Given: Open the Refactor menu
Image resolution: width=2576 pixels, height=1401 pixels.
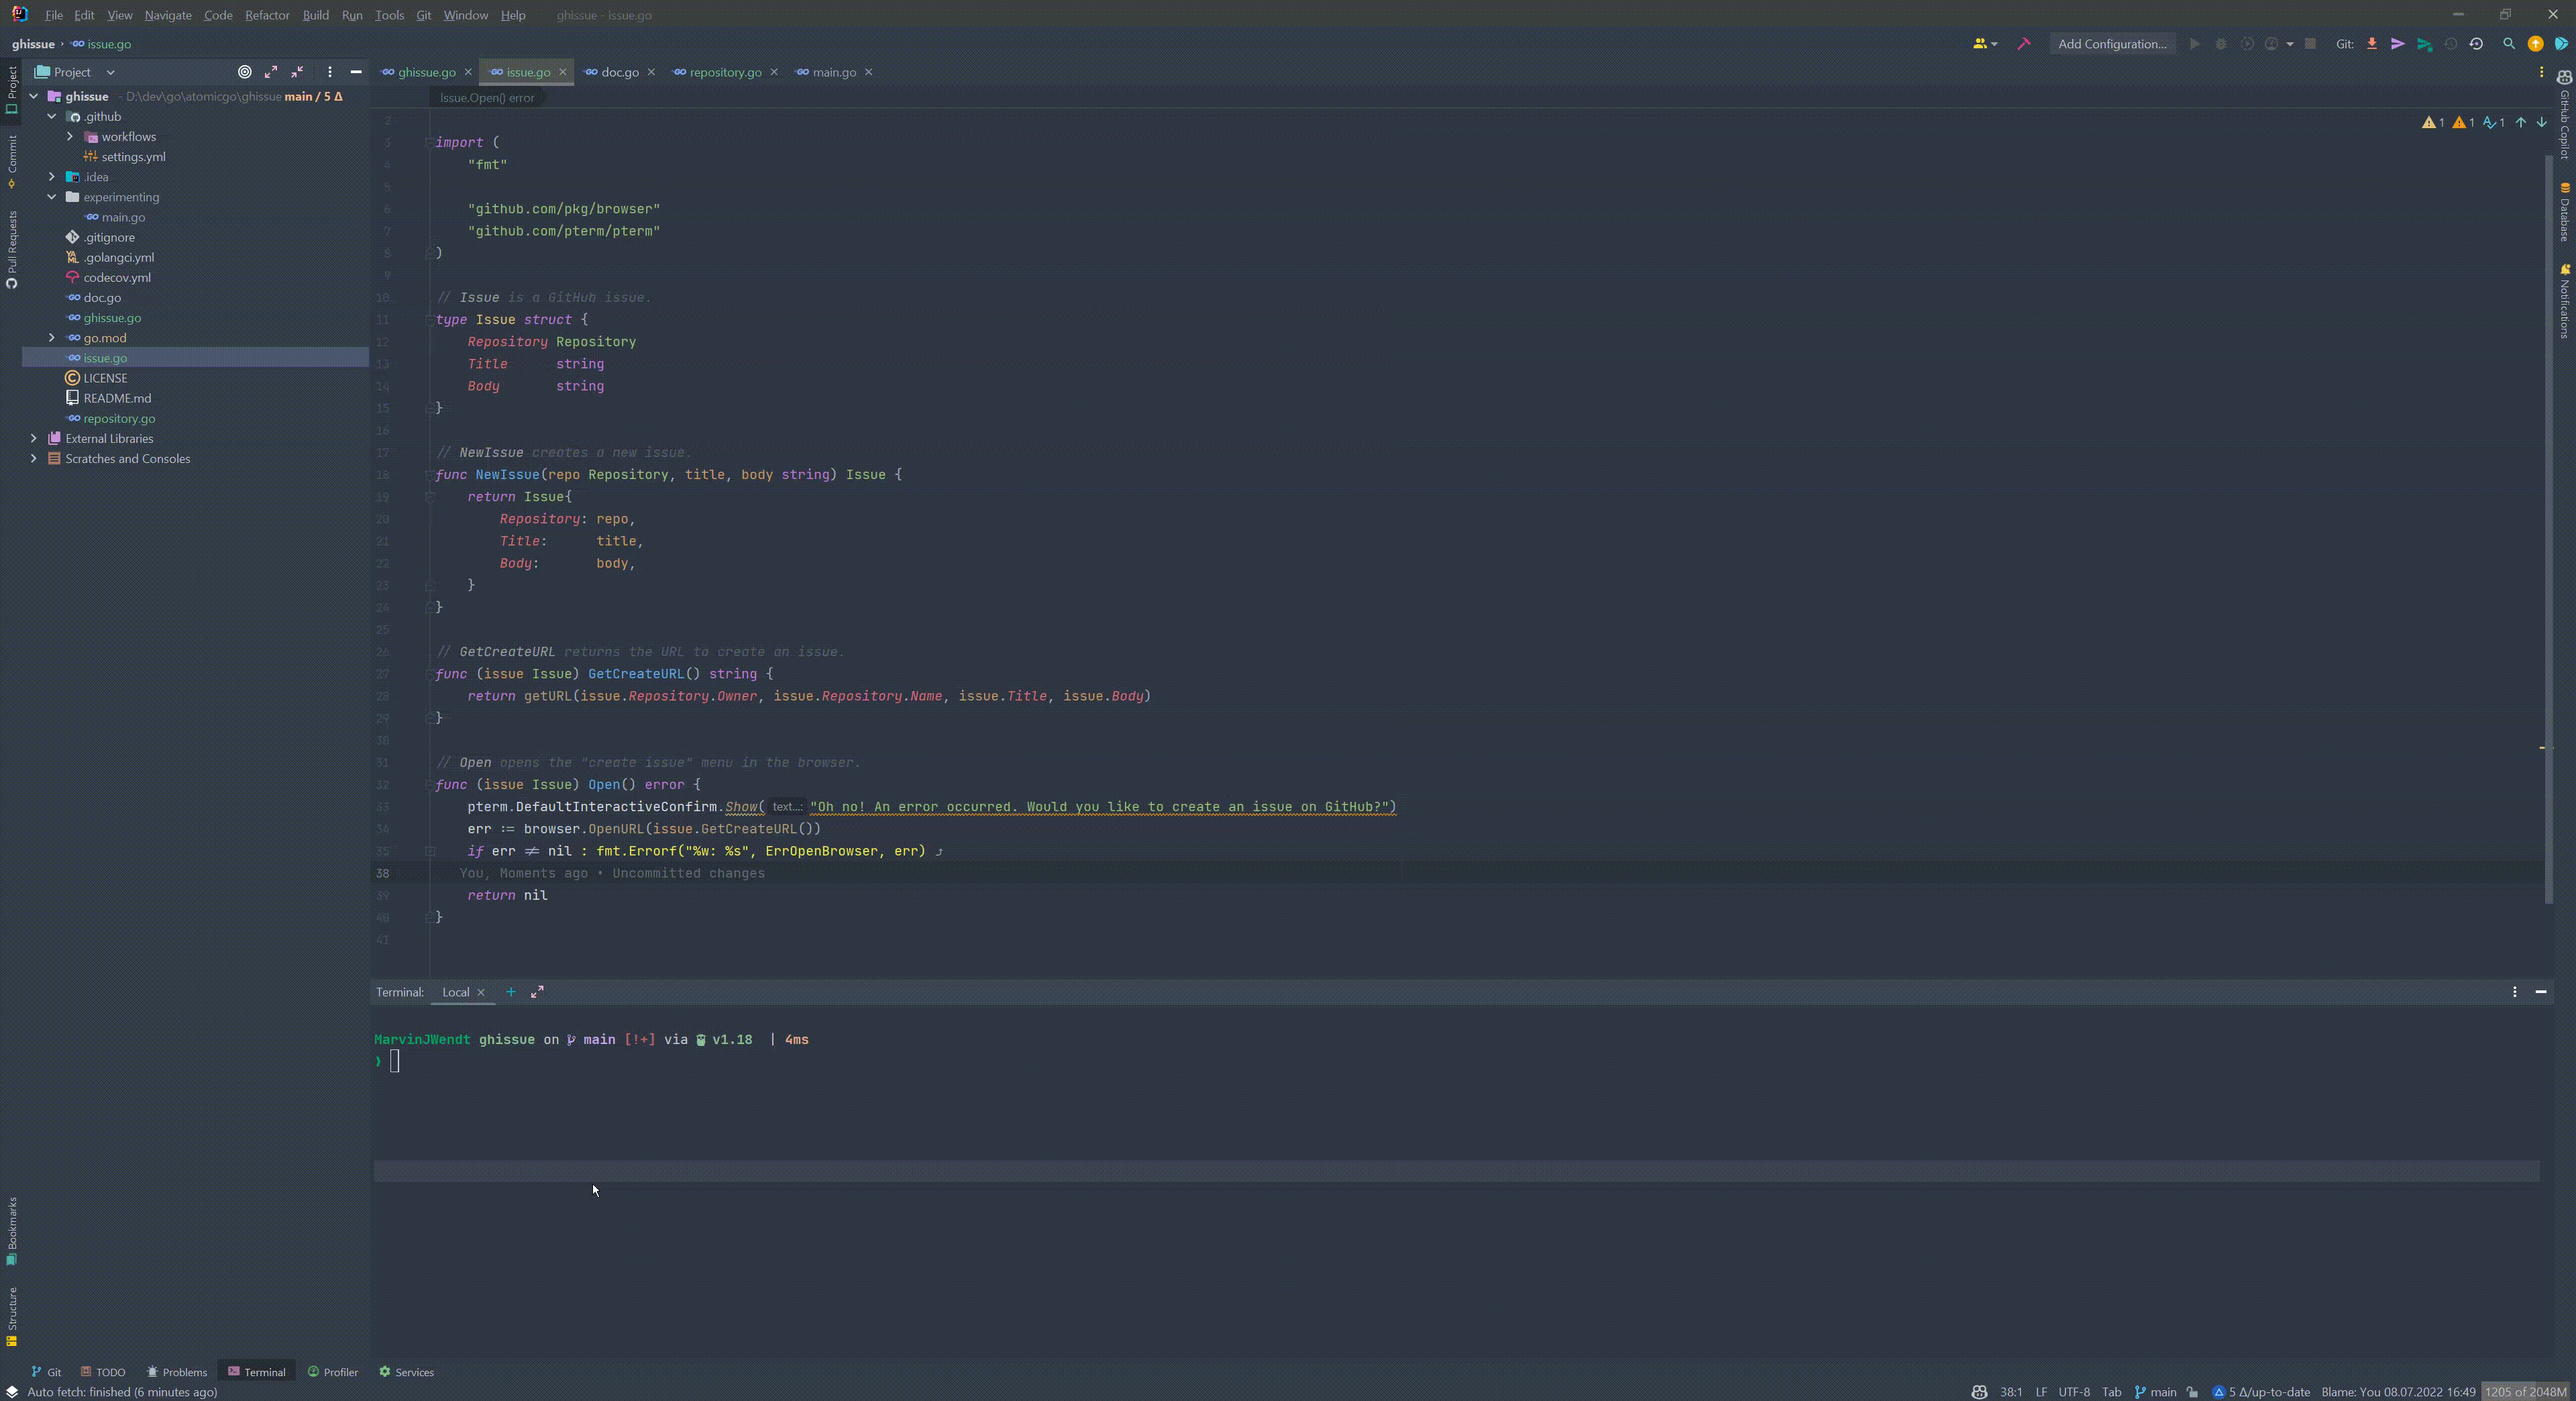Looking at the screenshot, I should 267,15.
